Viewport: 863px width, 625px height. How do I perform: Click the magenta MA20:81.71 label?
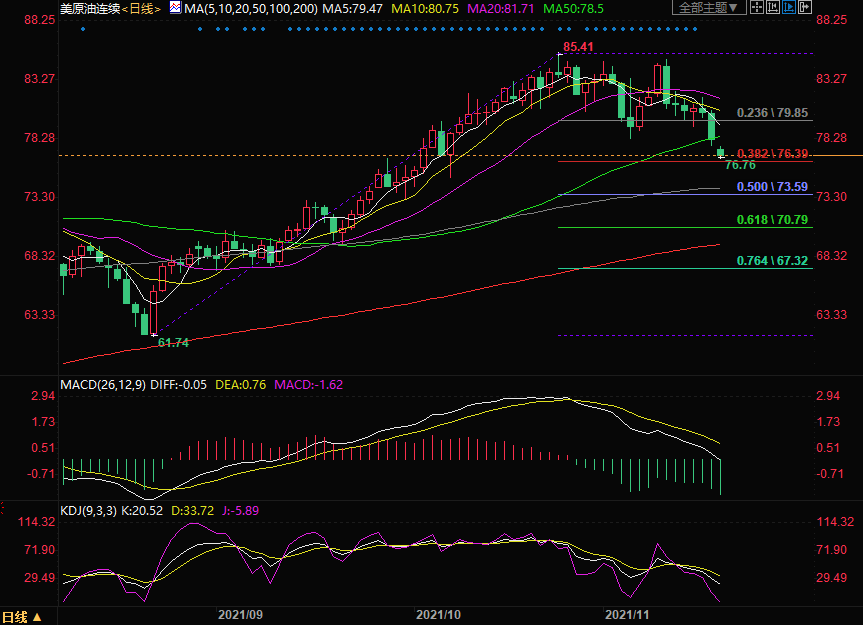[x=510, y=8]
